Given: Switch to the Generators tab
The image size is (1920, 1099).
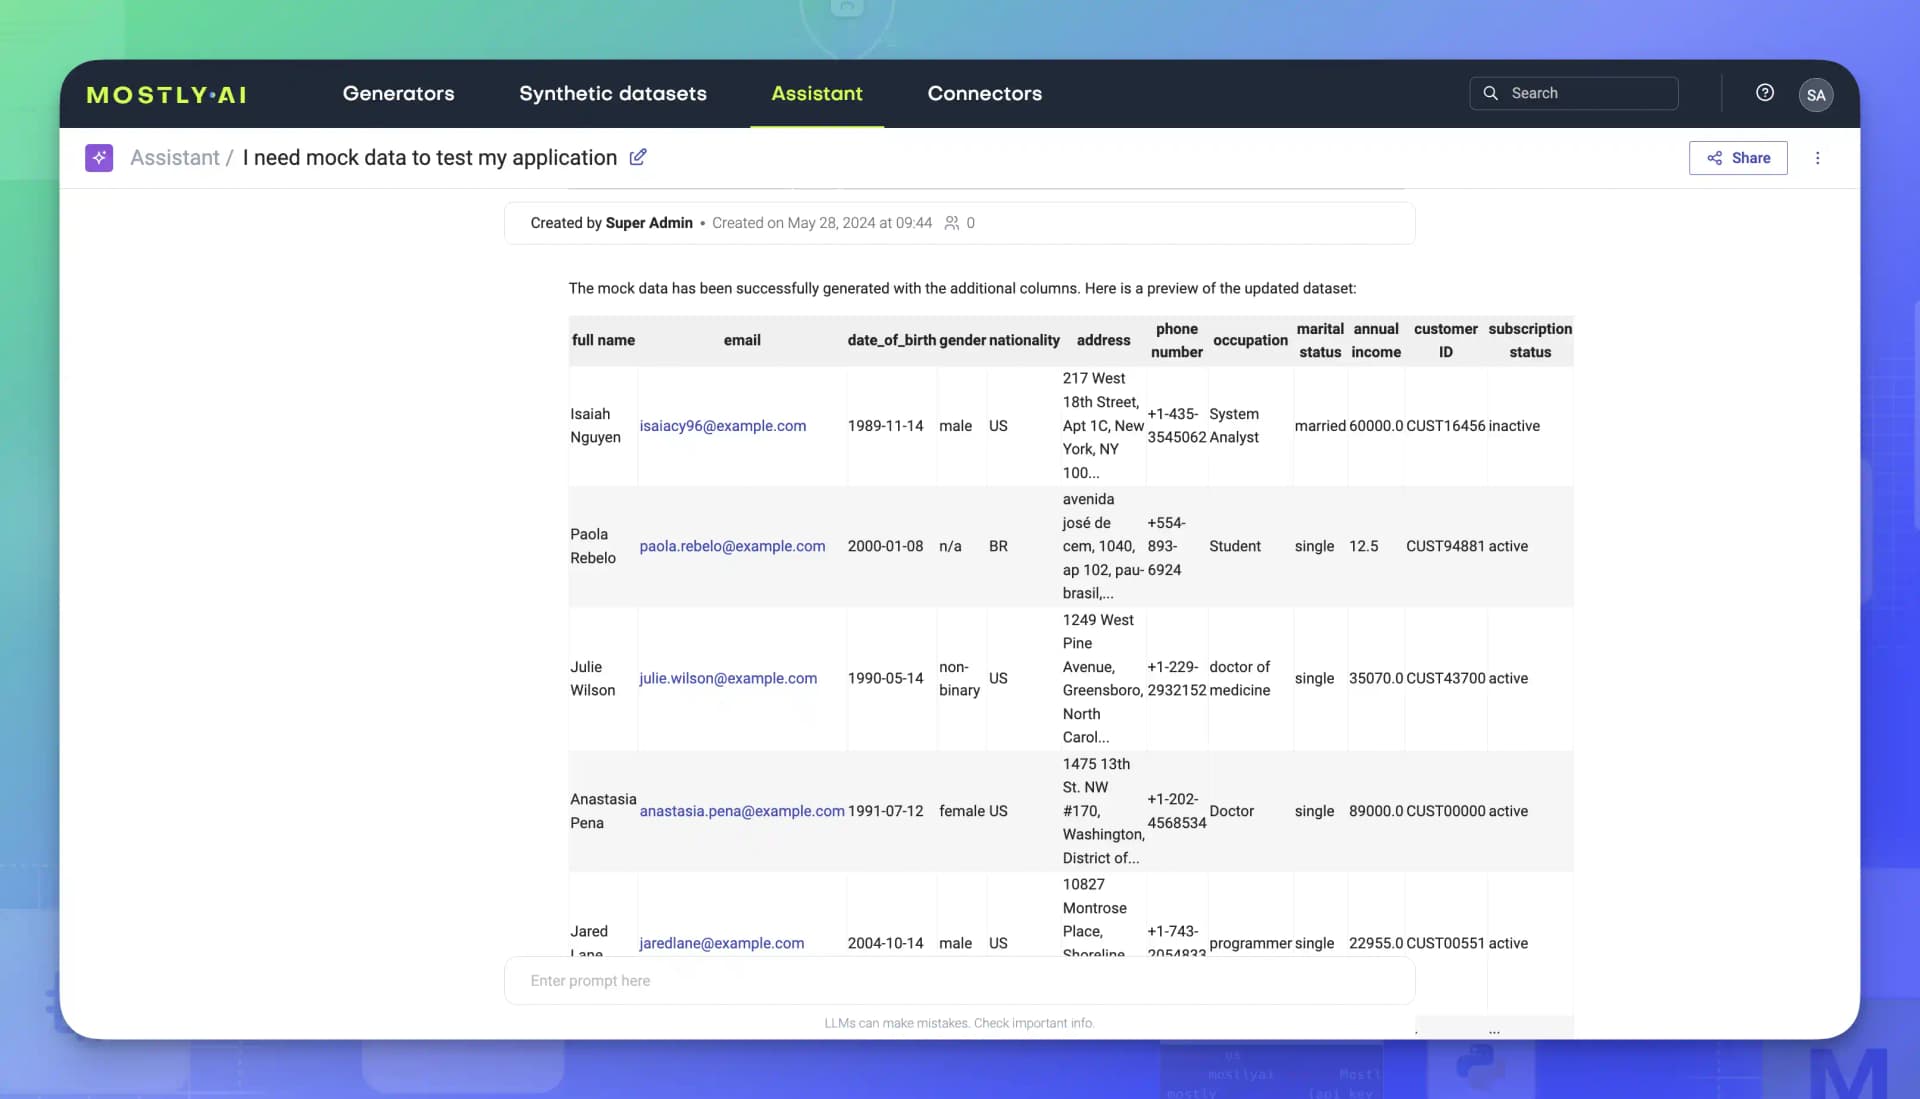Looking at the screenshot, I should pos(398,93).
